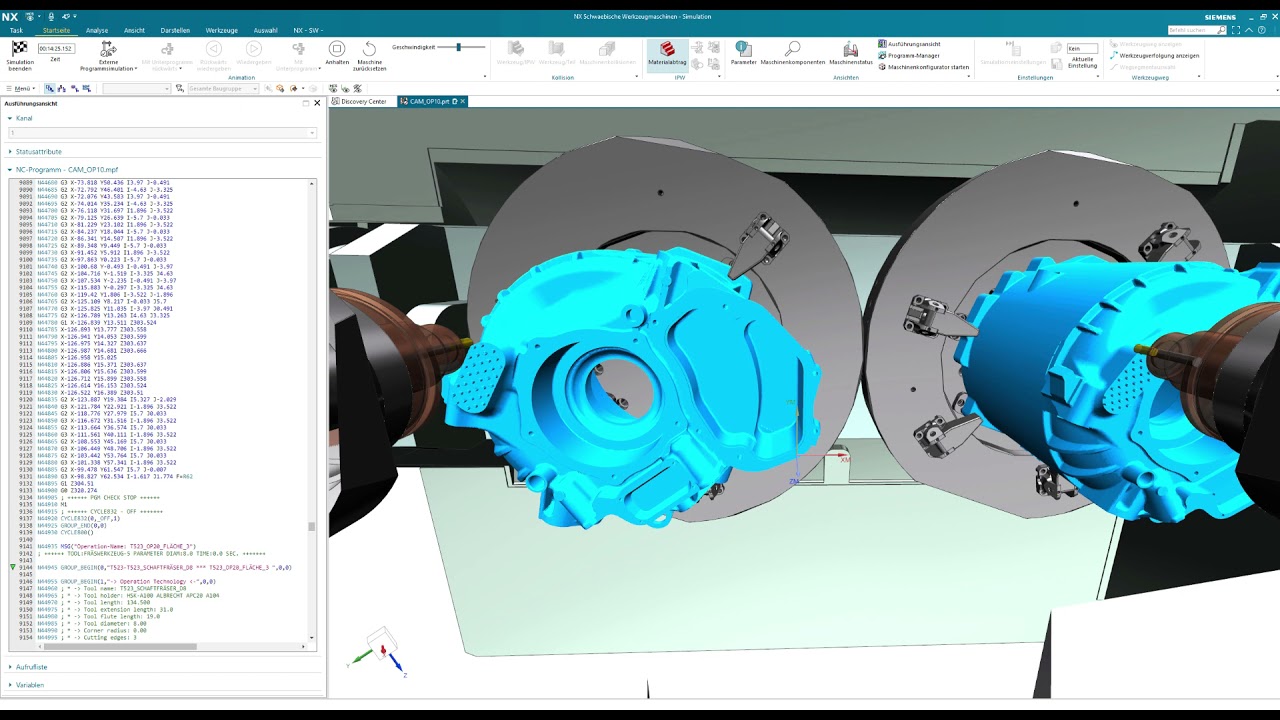Click the Anhalten stop button

[x=337, y=49]
